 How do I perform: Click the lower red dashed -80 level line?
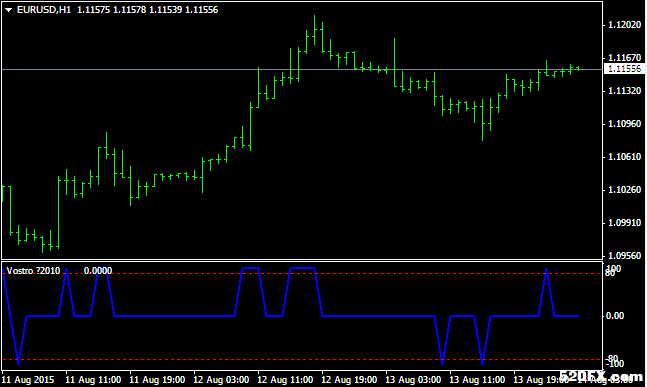301,360
